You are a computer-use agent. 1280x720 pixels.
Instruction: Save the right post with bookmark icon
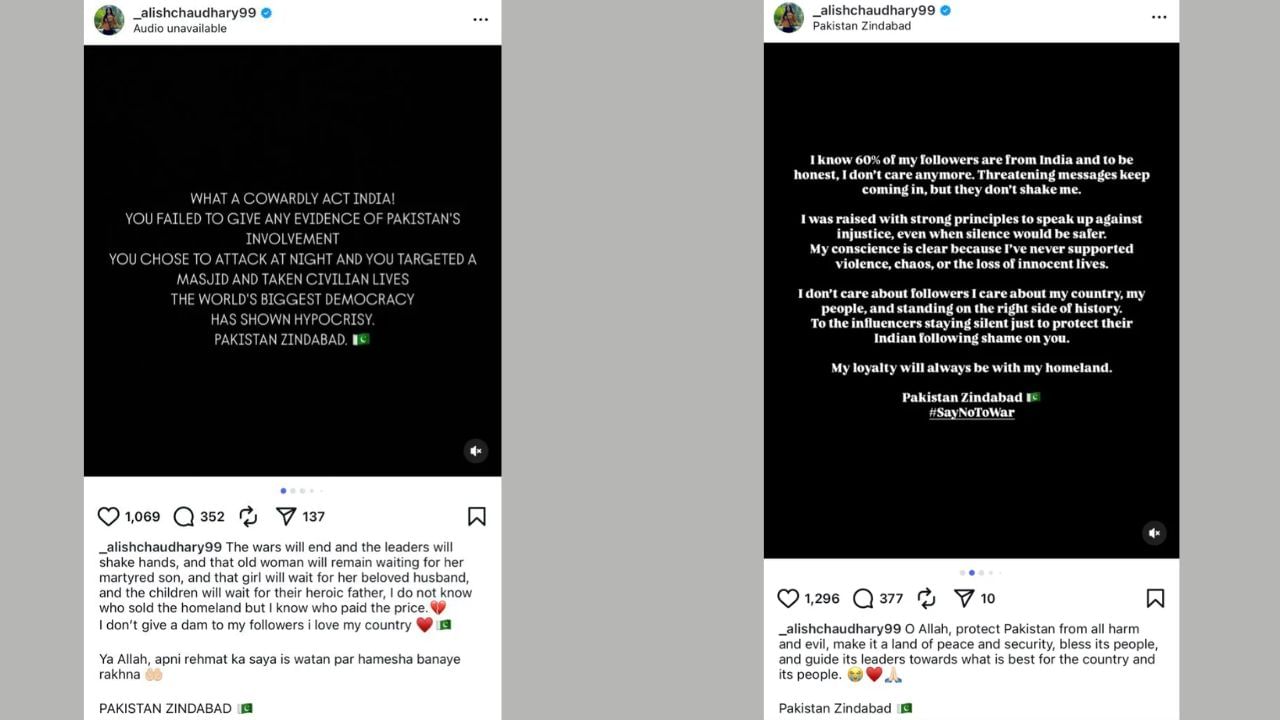click(x=1155, y=598)
